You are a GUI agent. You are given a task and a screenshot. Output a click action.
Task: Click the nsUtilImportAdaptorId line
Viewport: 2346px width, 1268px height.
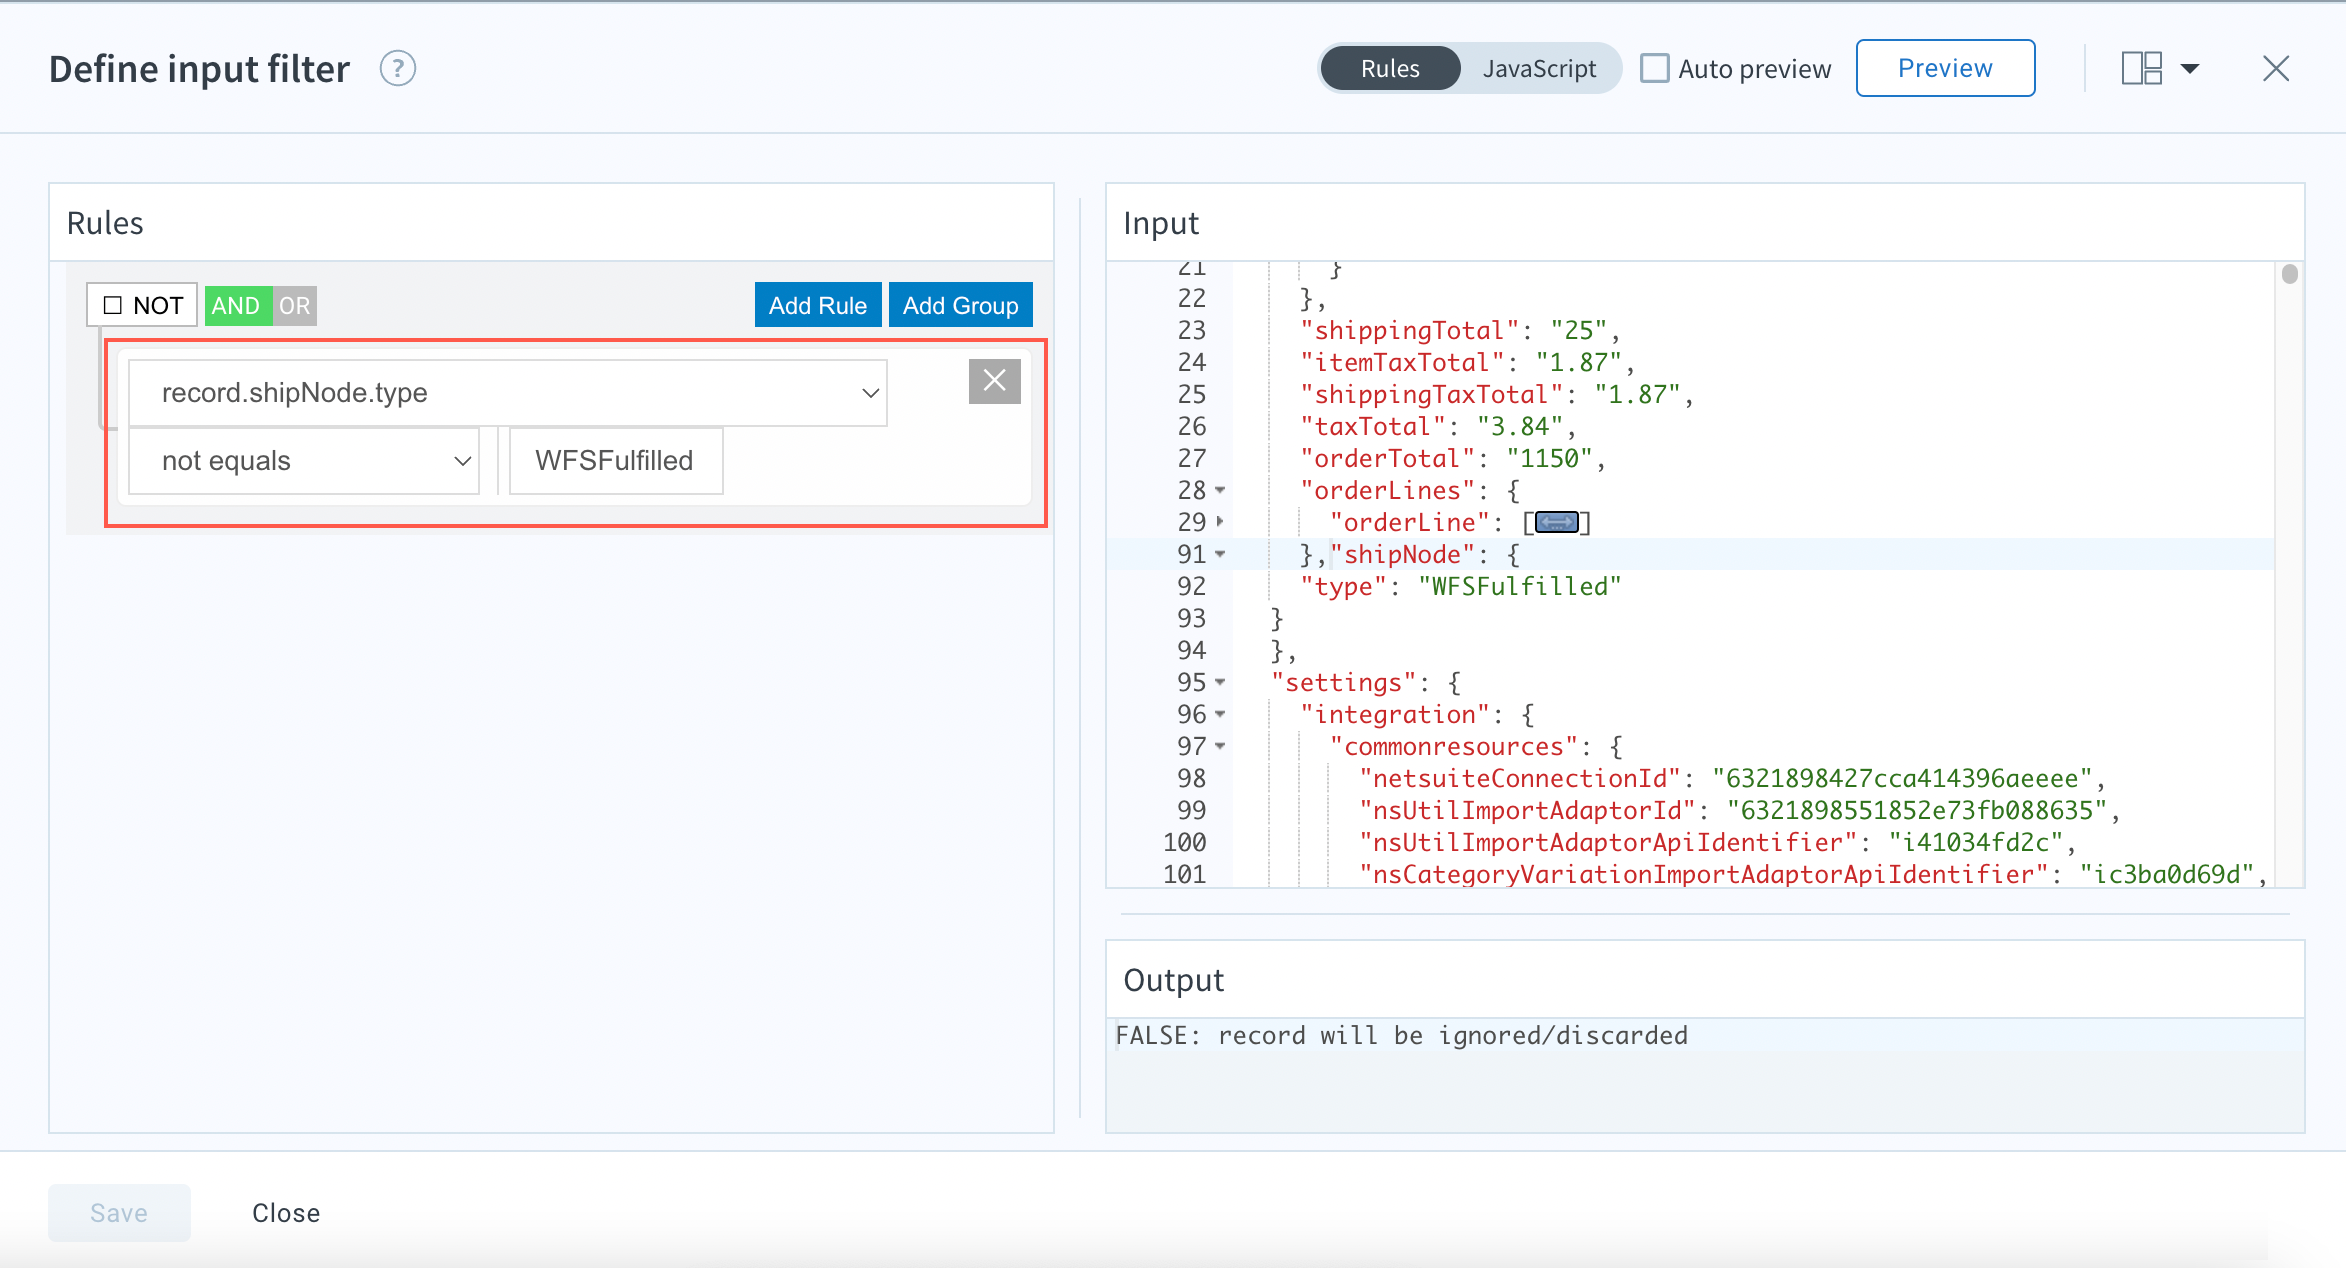tap(1739, 811)
